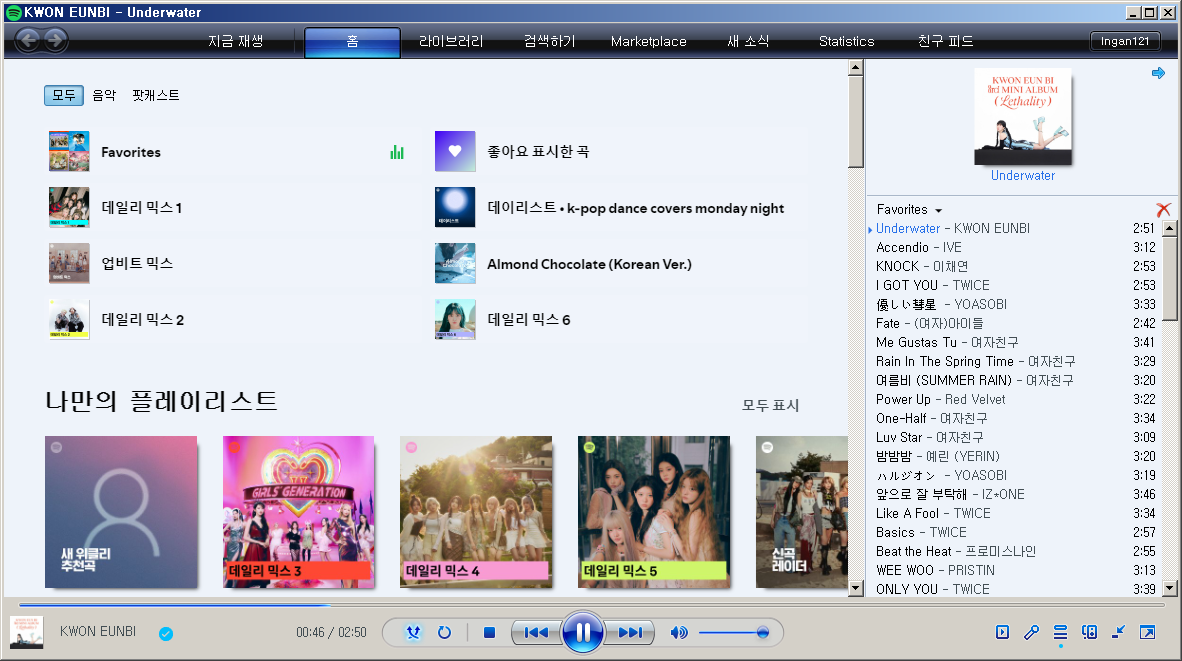Click the mini player shrink icon
The width and height of the screenshot is (1182, 661).
click(1119, 632)
